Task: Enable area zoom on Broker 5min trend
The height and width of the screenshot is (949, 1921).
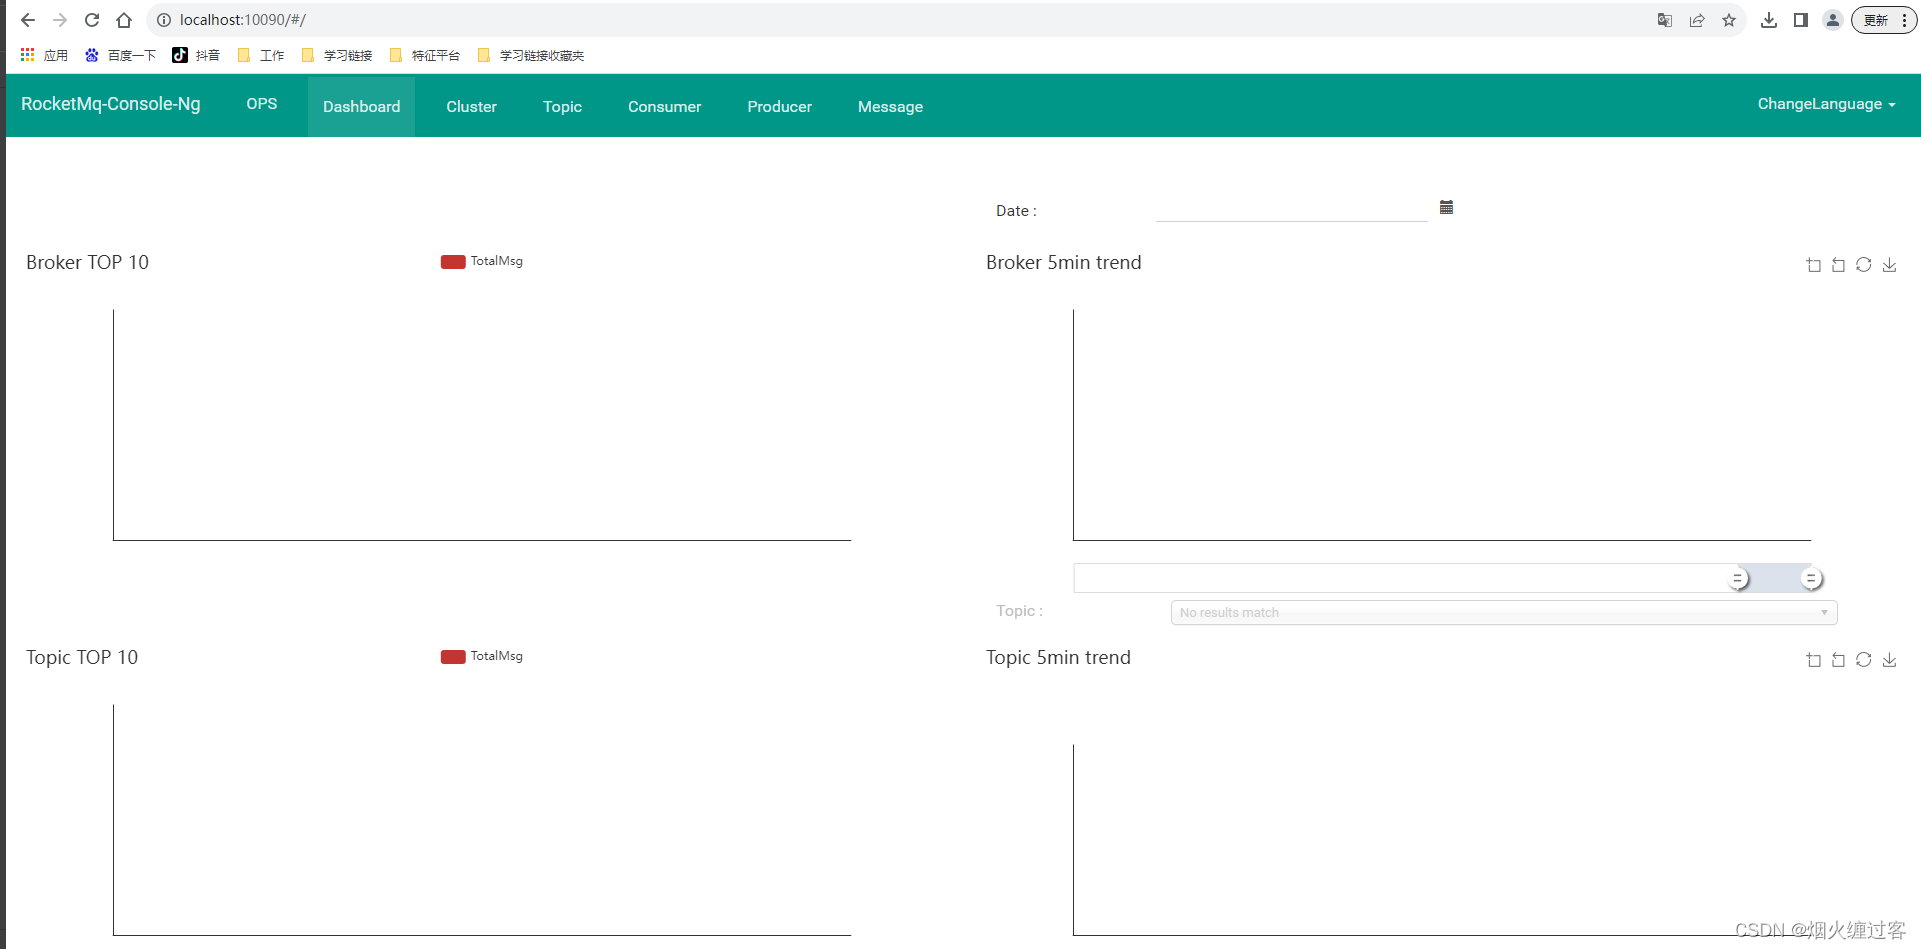Action: coord(1813,265)
